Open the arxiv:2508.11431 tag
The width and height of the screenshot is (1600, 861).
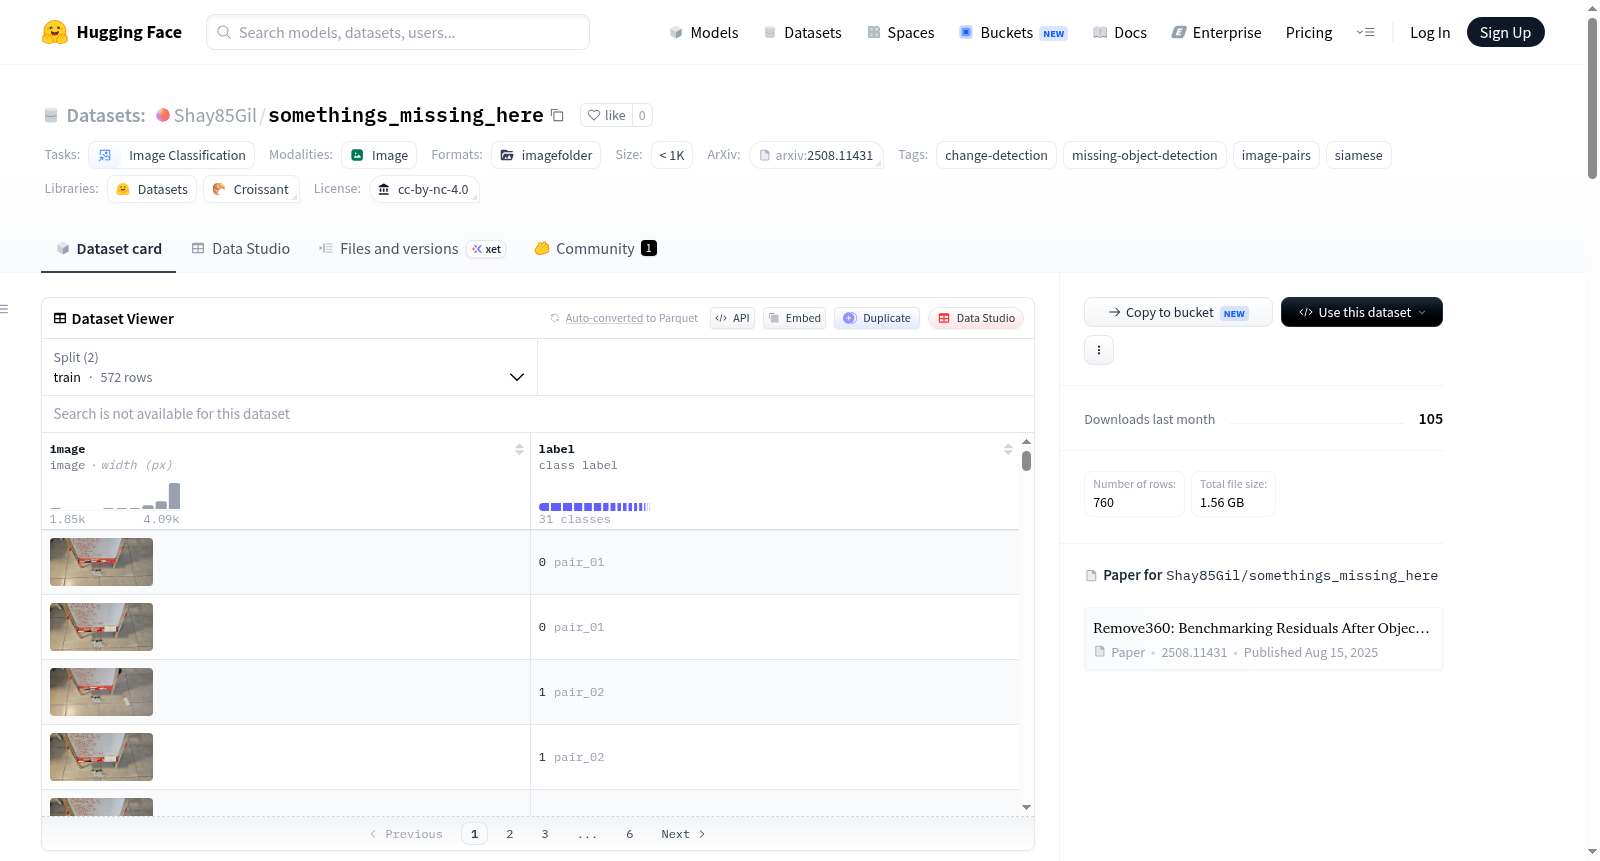[816, 155]
